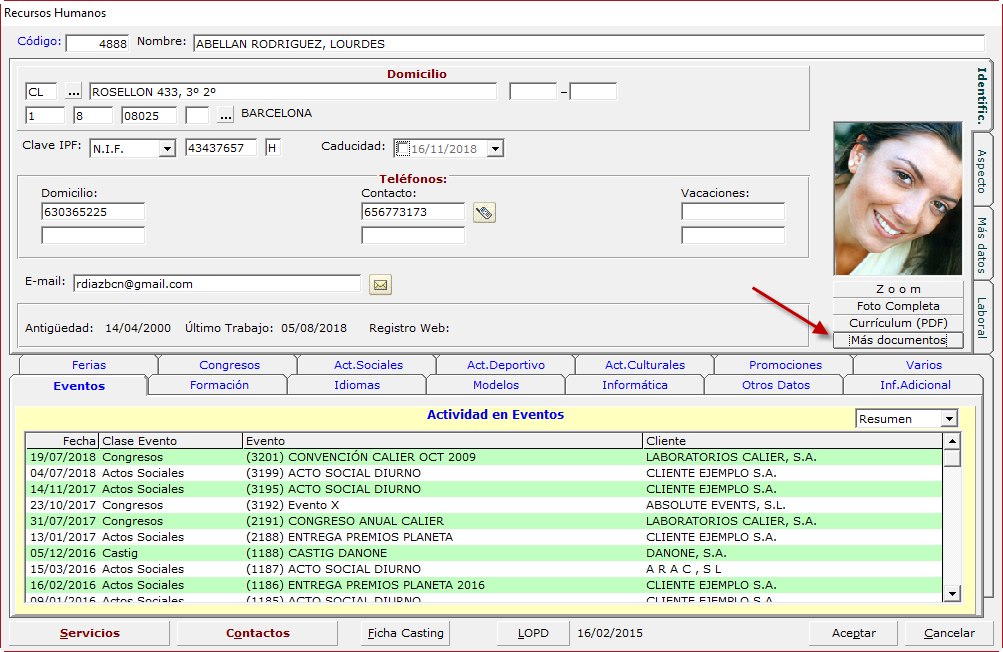Click the events list scroll down arrow
Viewport: 1003px width, 652px height.
tap(952, 594)
